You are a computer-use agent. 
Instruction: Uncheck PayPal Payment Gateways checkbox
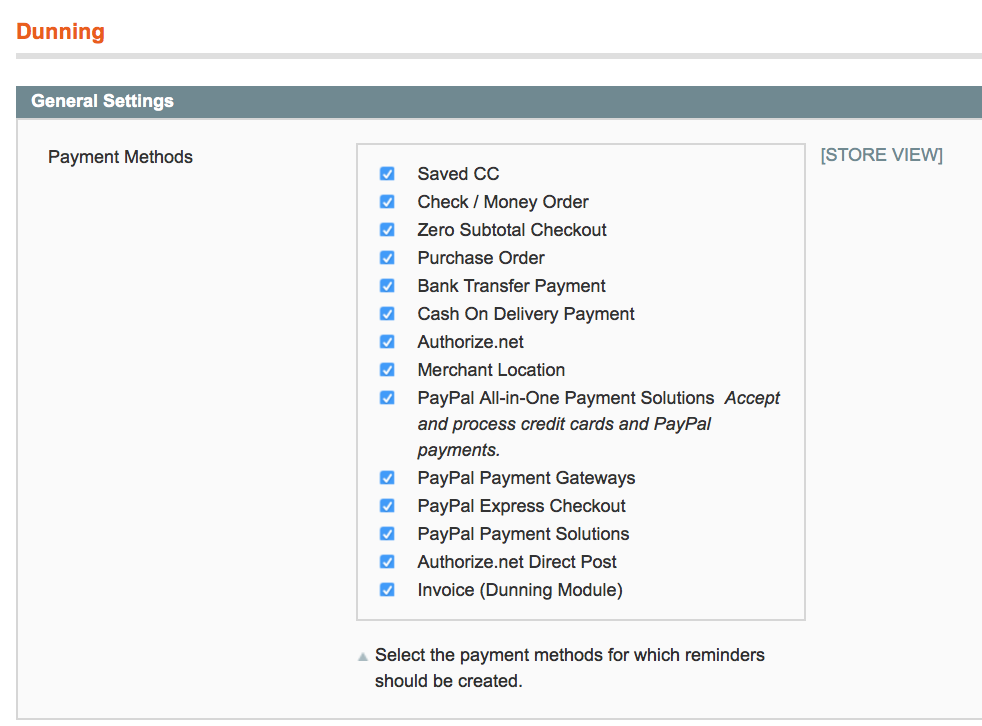click(387, 478)
